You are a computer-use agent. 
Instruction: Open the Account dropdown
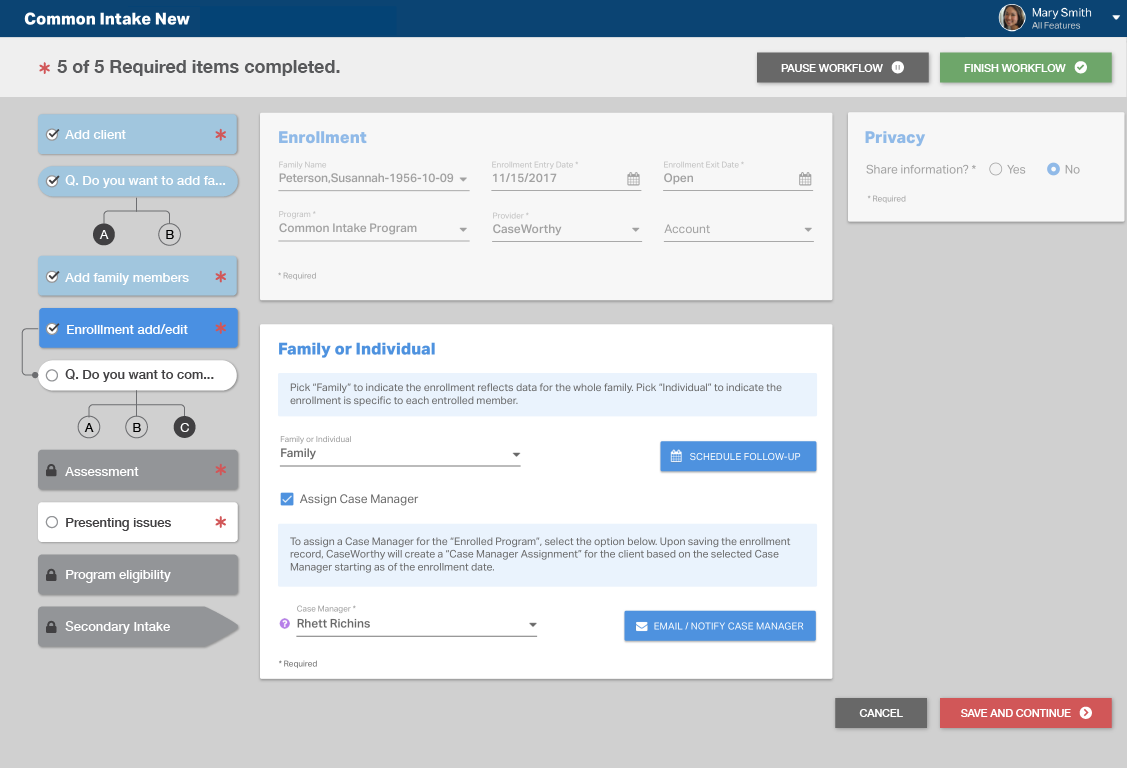click(x=739, y=229)
